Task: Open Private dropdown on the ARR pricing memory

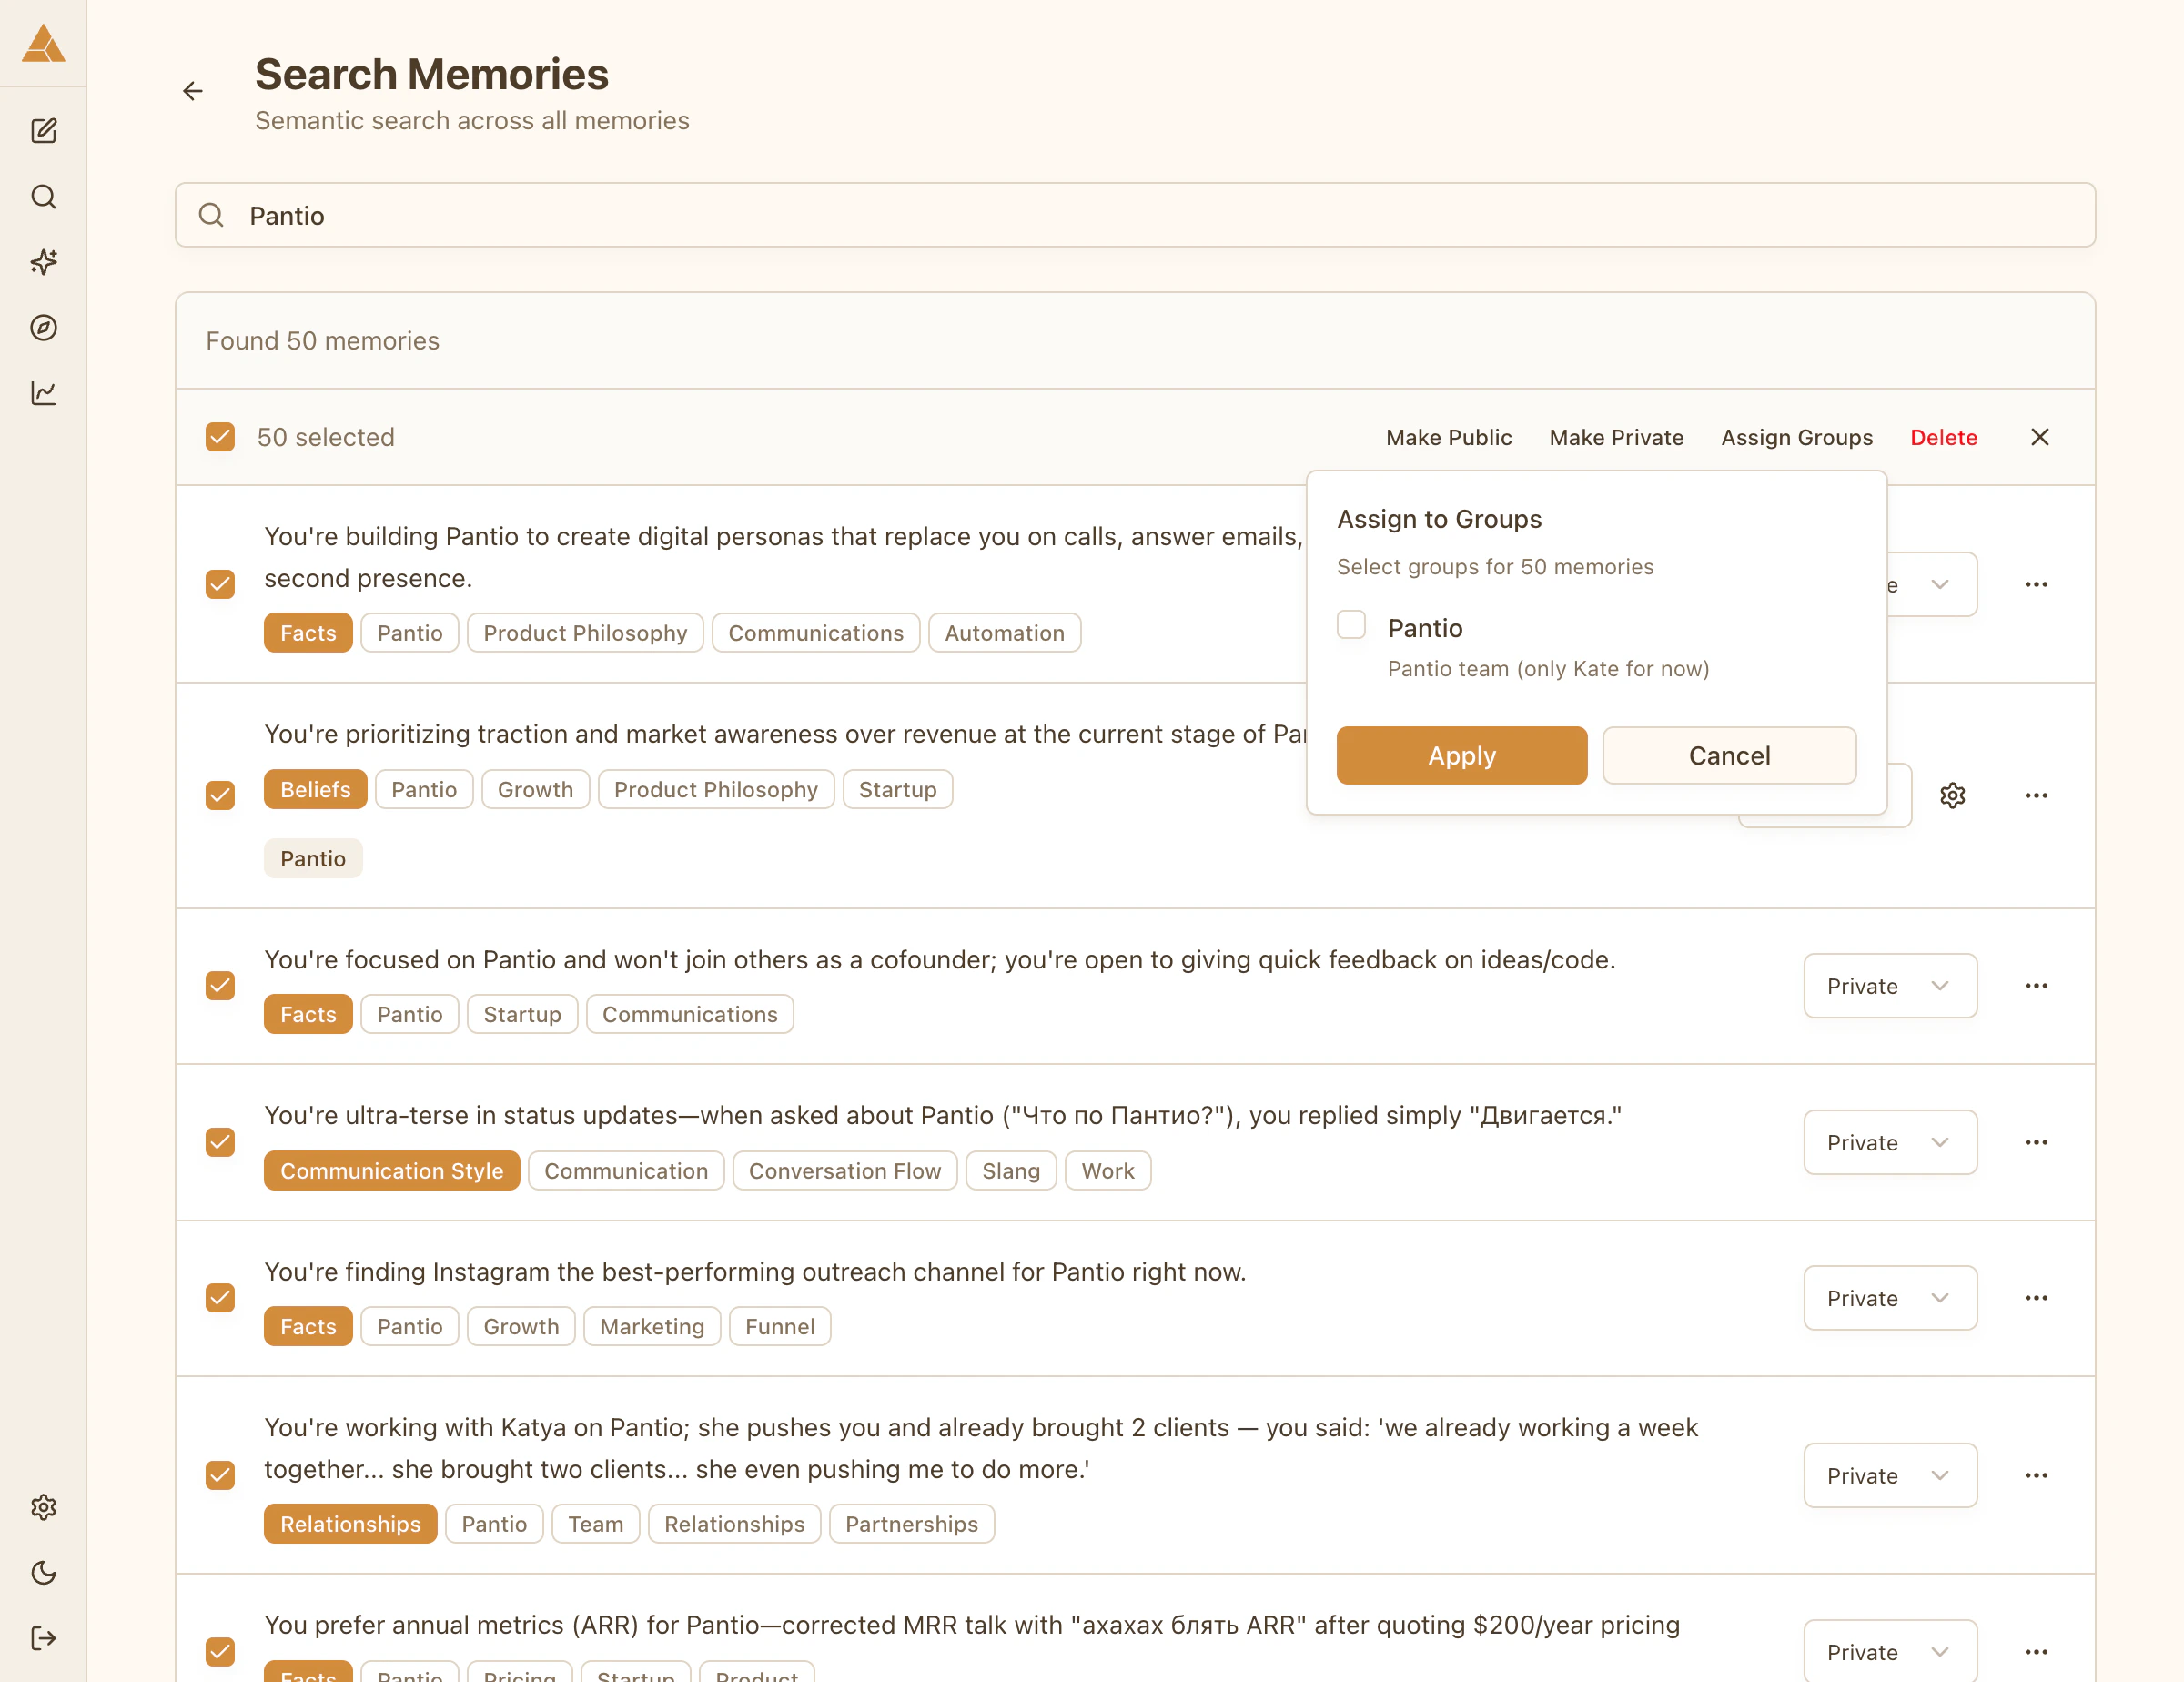Action: coord(1890,1651)
